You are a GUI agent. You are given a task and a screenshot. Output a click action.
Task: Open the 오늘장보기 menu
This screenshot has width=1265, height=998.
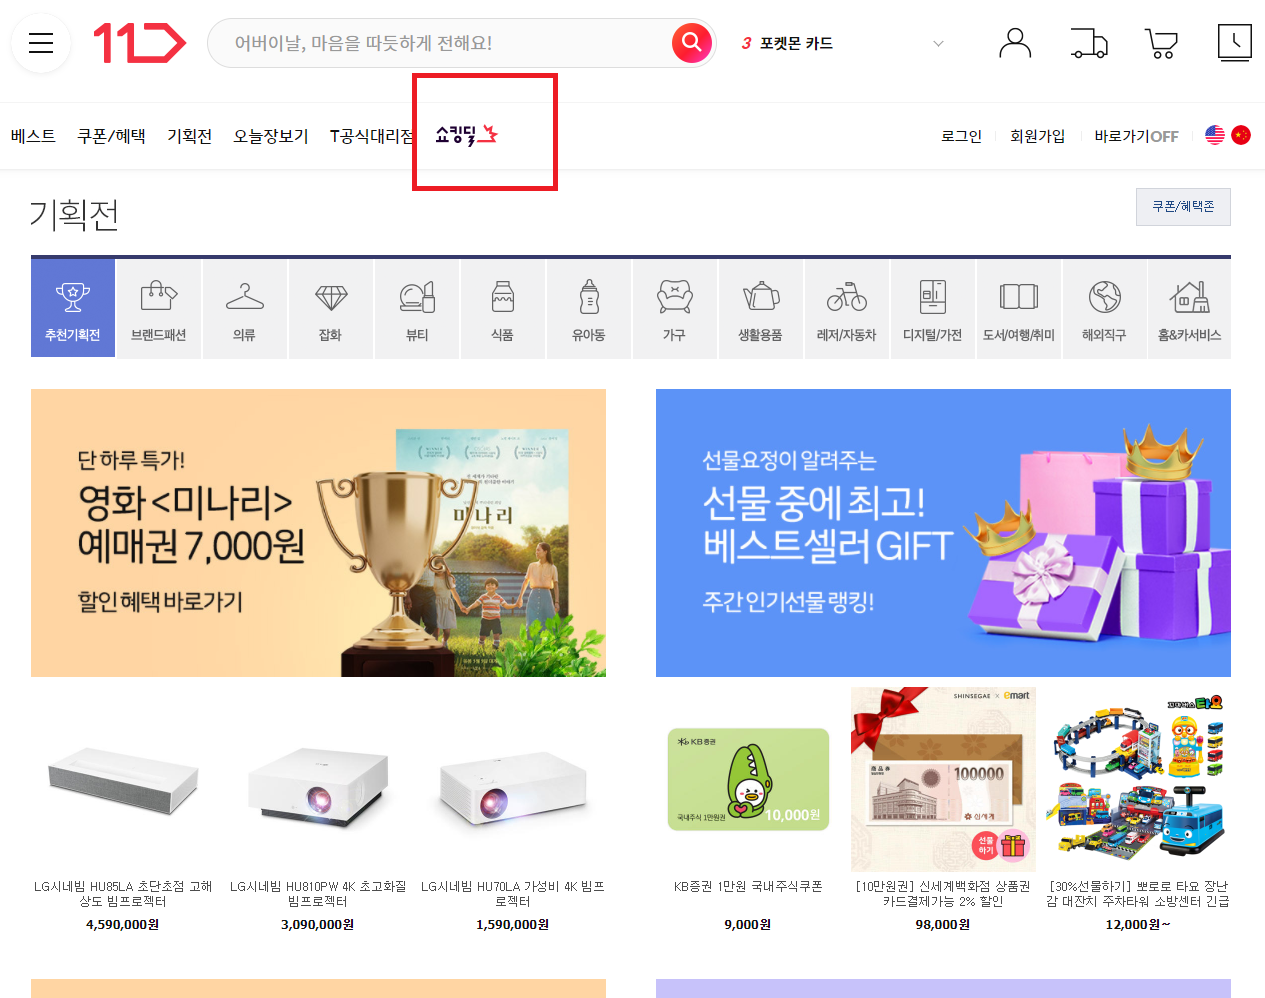271,136
